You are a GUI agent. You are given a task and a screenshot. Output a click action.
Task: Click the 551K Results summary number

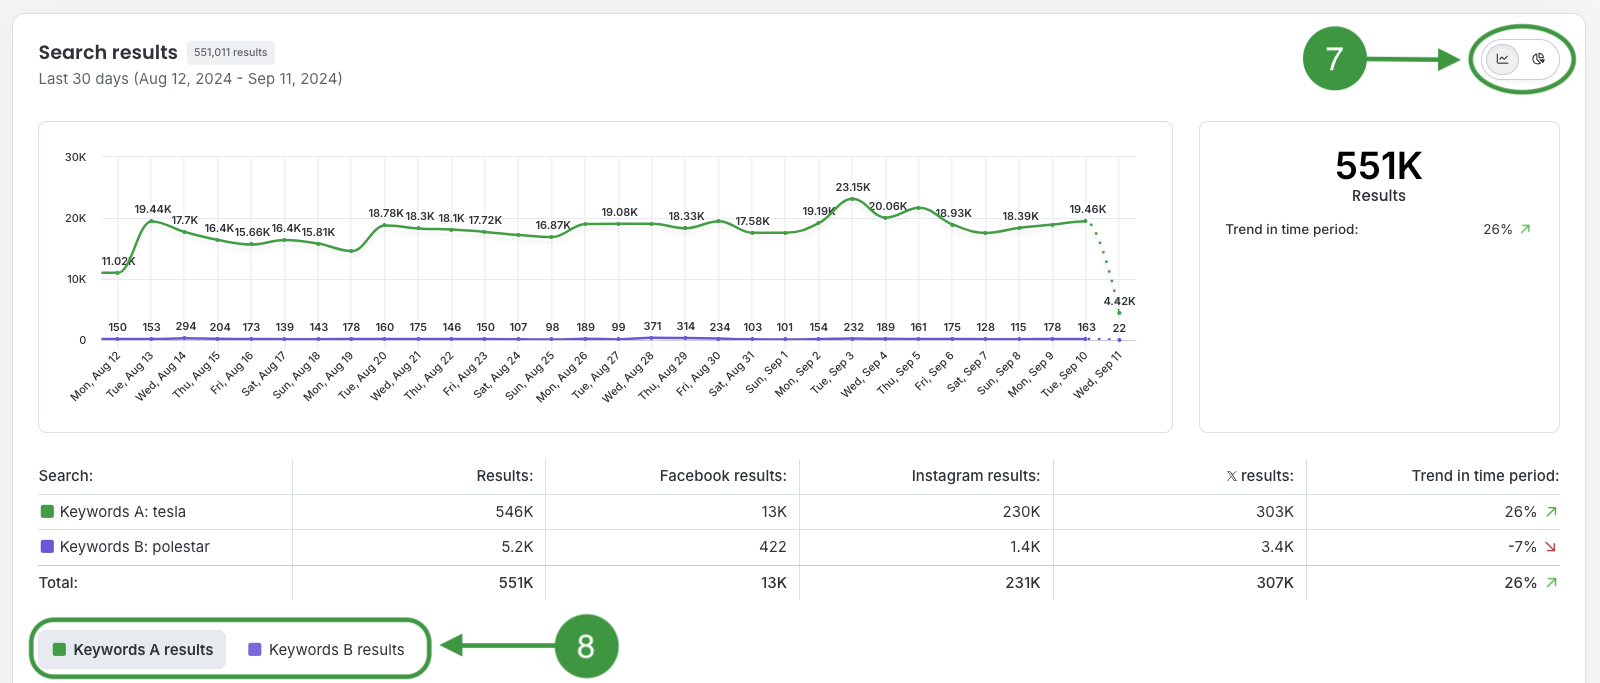tap(1378, 166)
